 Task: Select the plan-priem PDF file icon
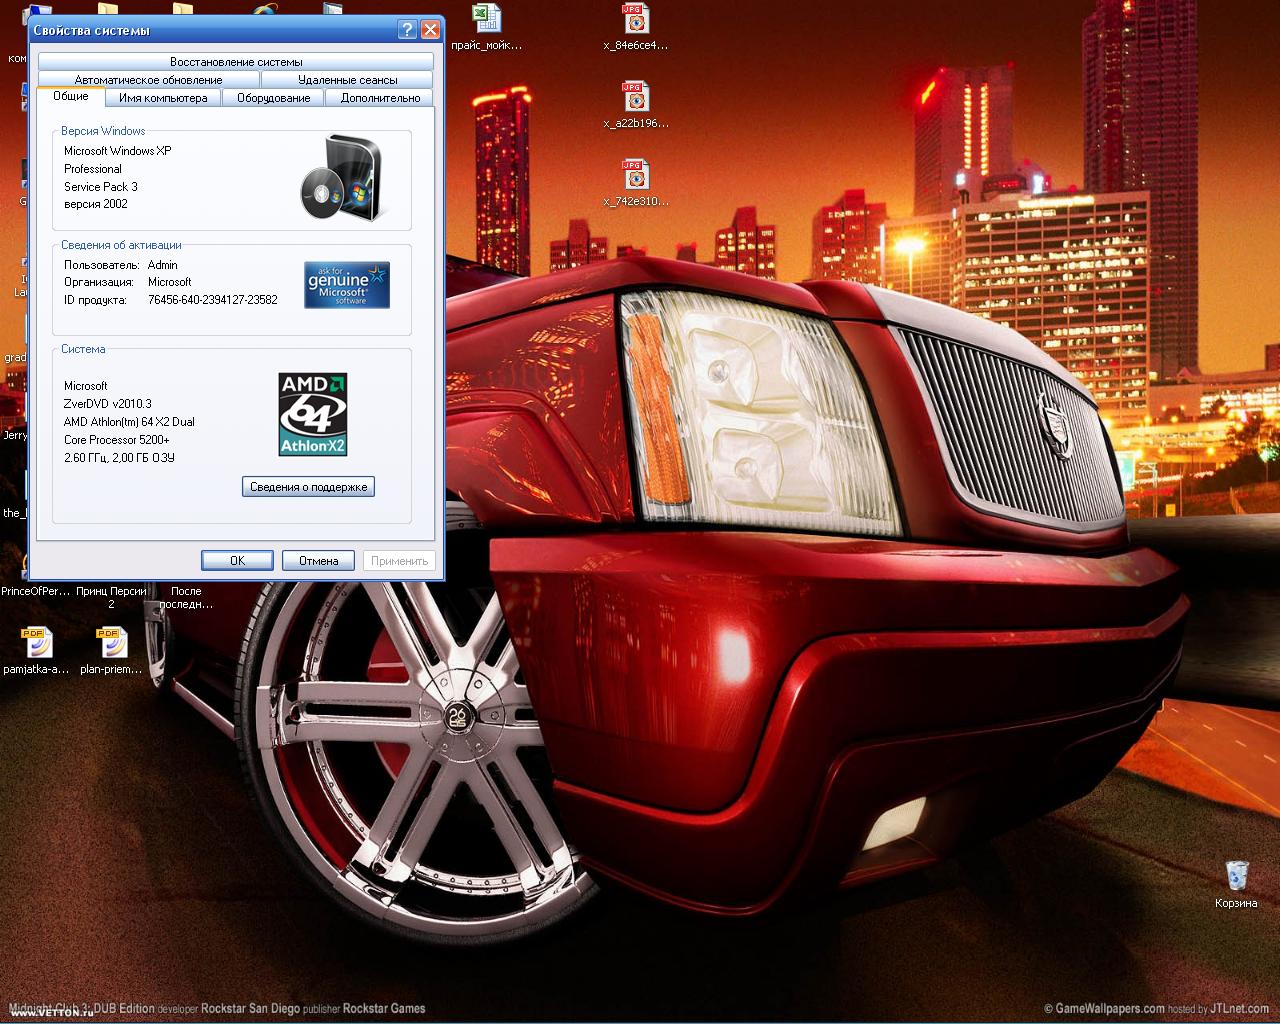pyautogui.click(x=111, y=643)
